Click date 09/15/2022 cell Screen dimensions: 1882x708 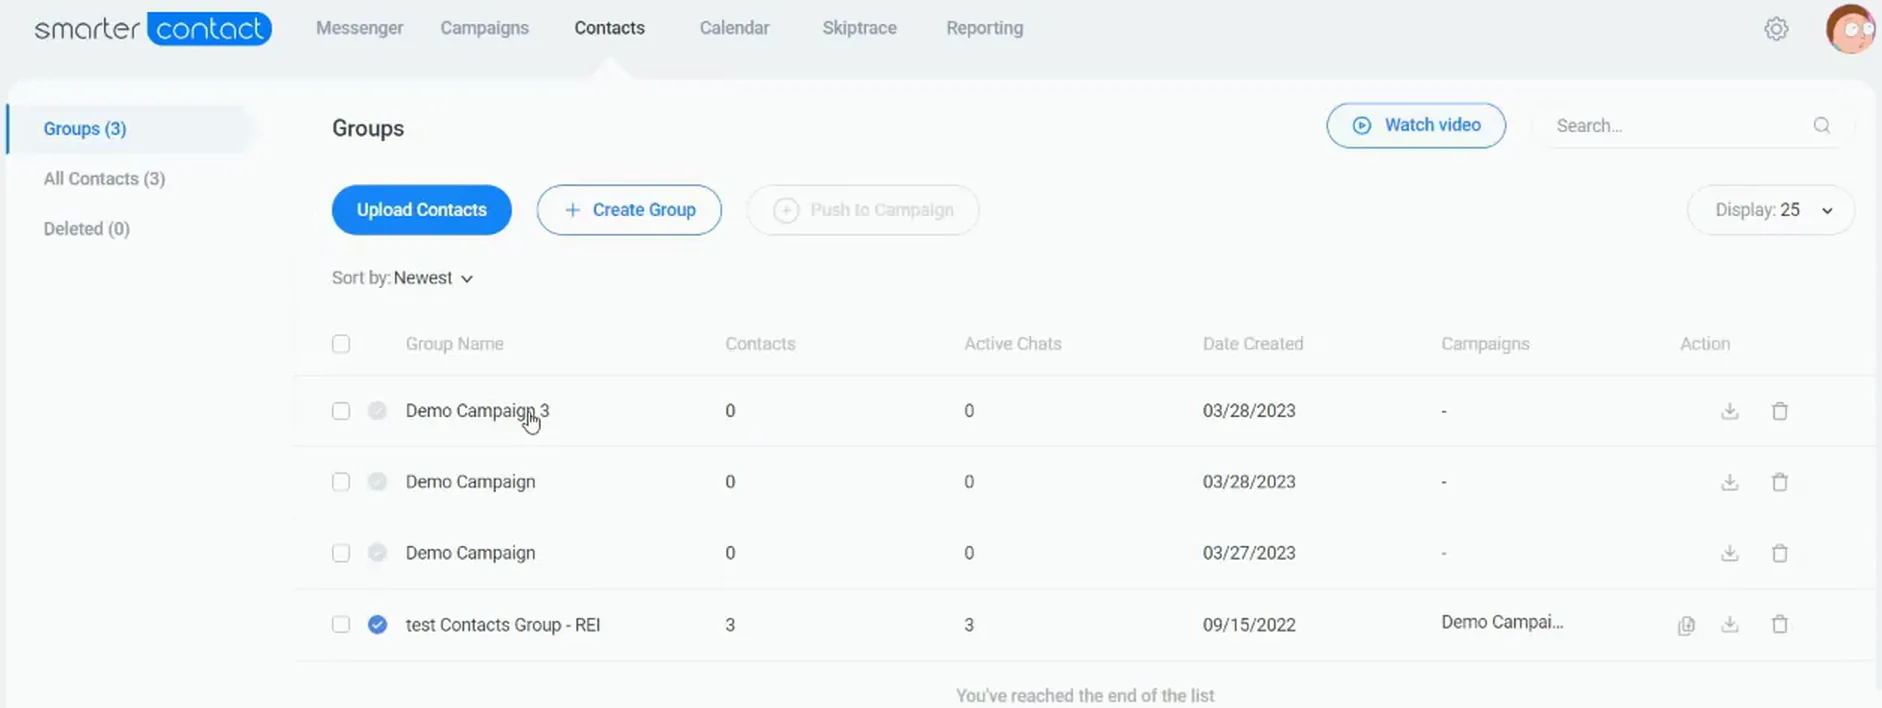1249,625
